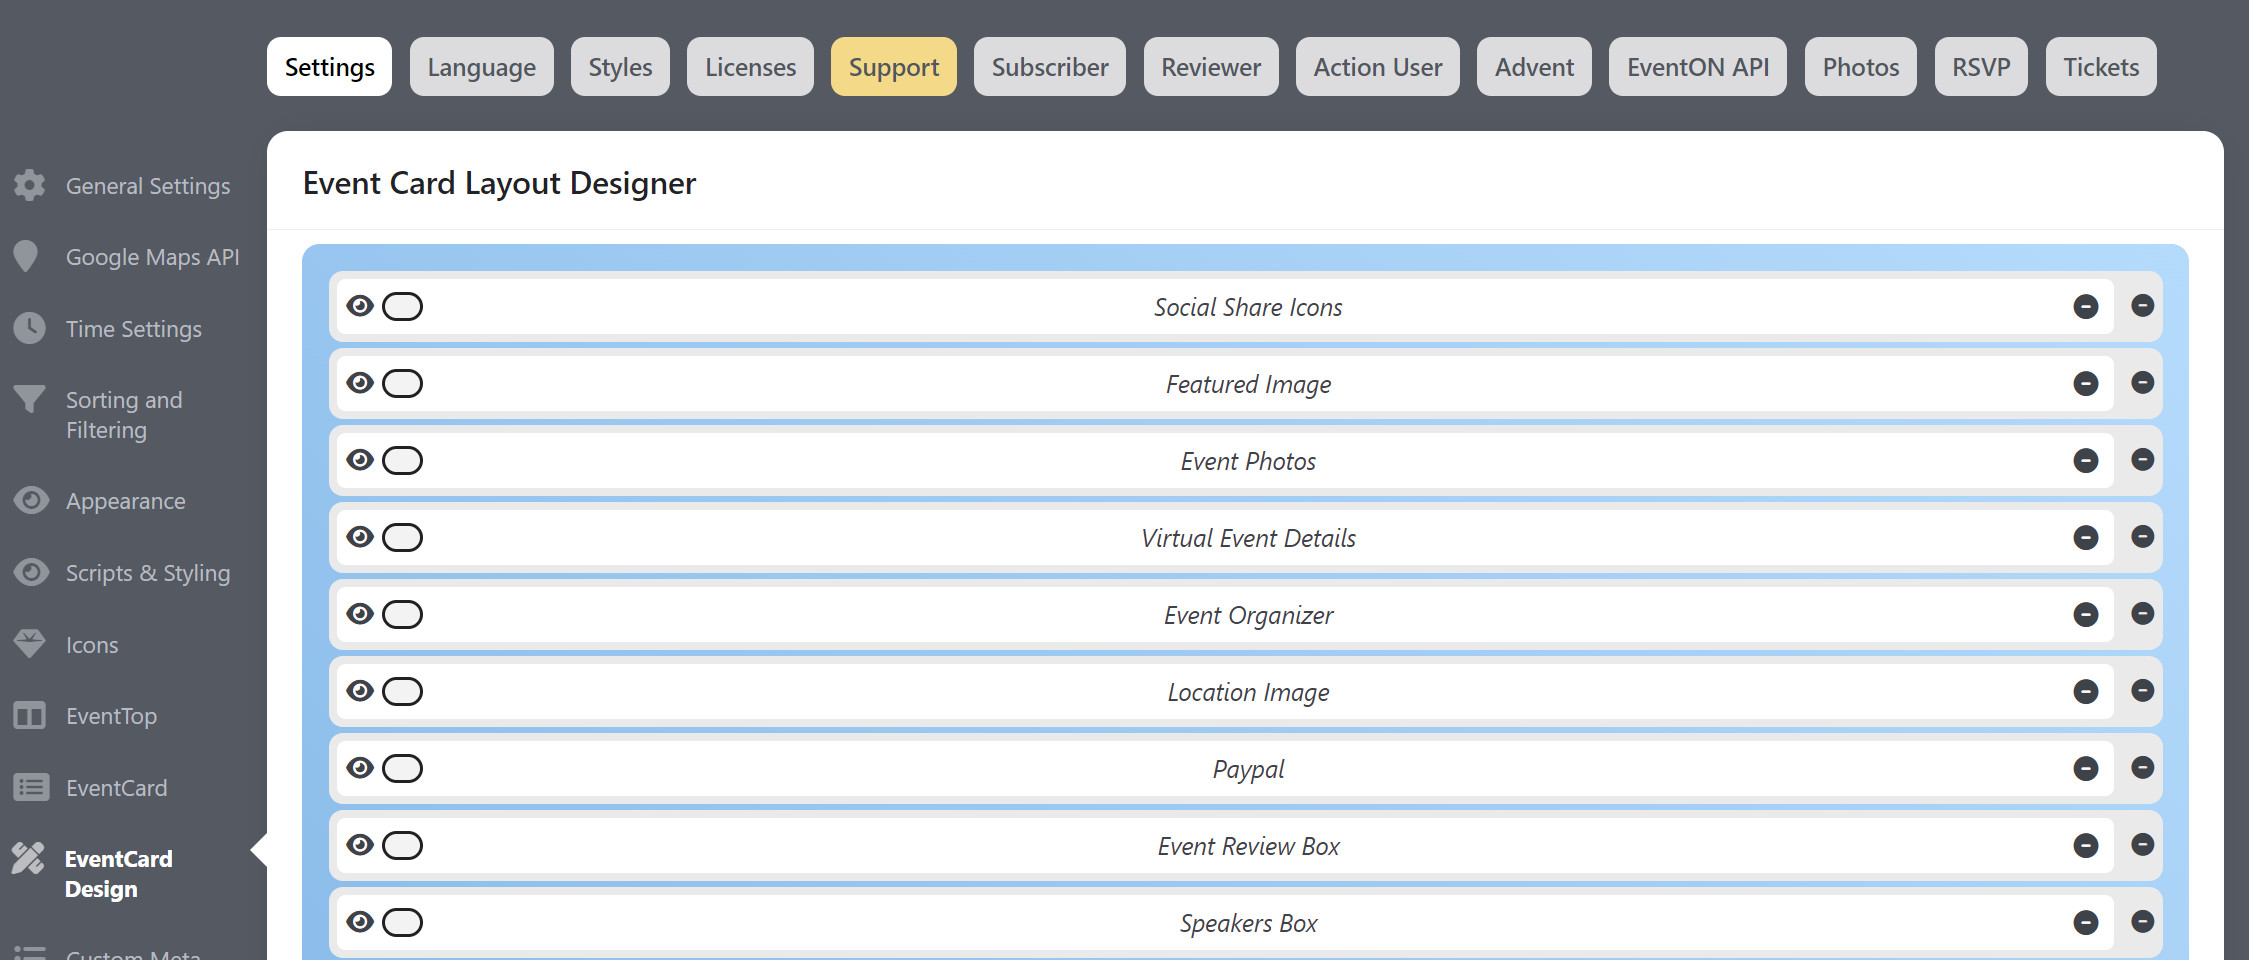The height and width of the screenshot is (960, 2249).
Task: Go to Google Maps API section
Action: [x=153, y=257]
